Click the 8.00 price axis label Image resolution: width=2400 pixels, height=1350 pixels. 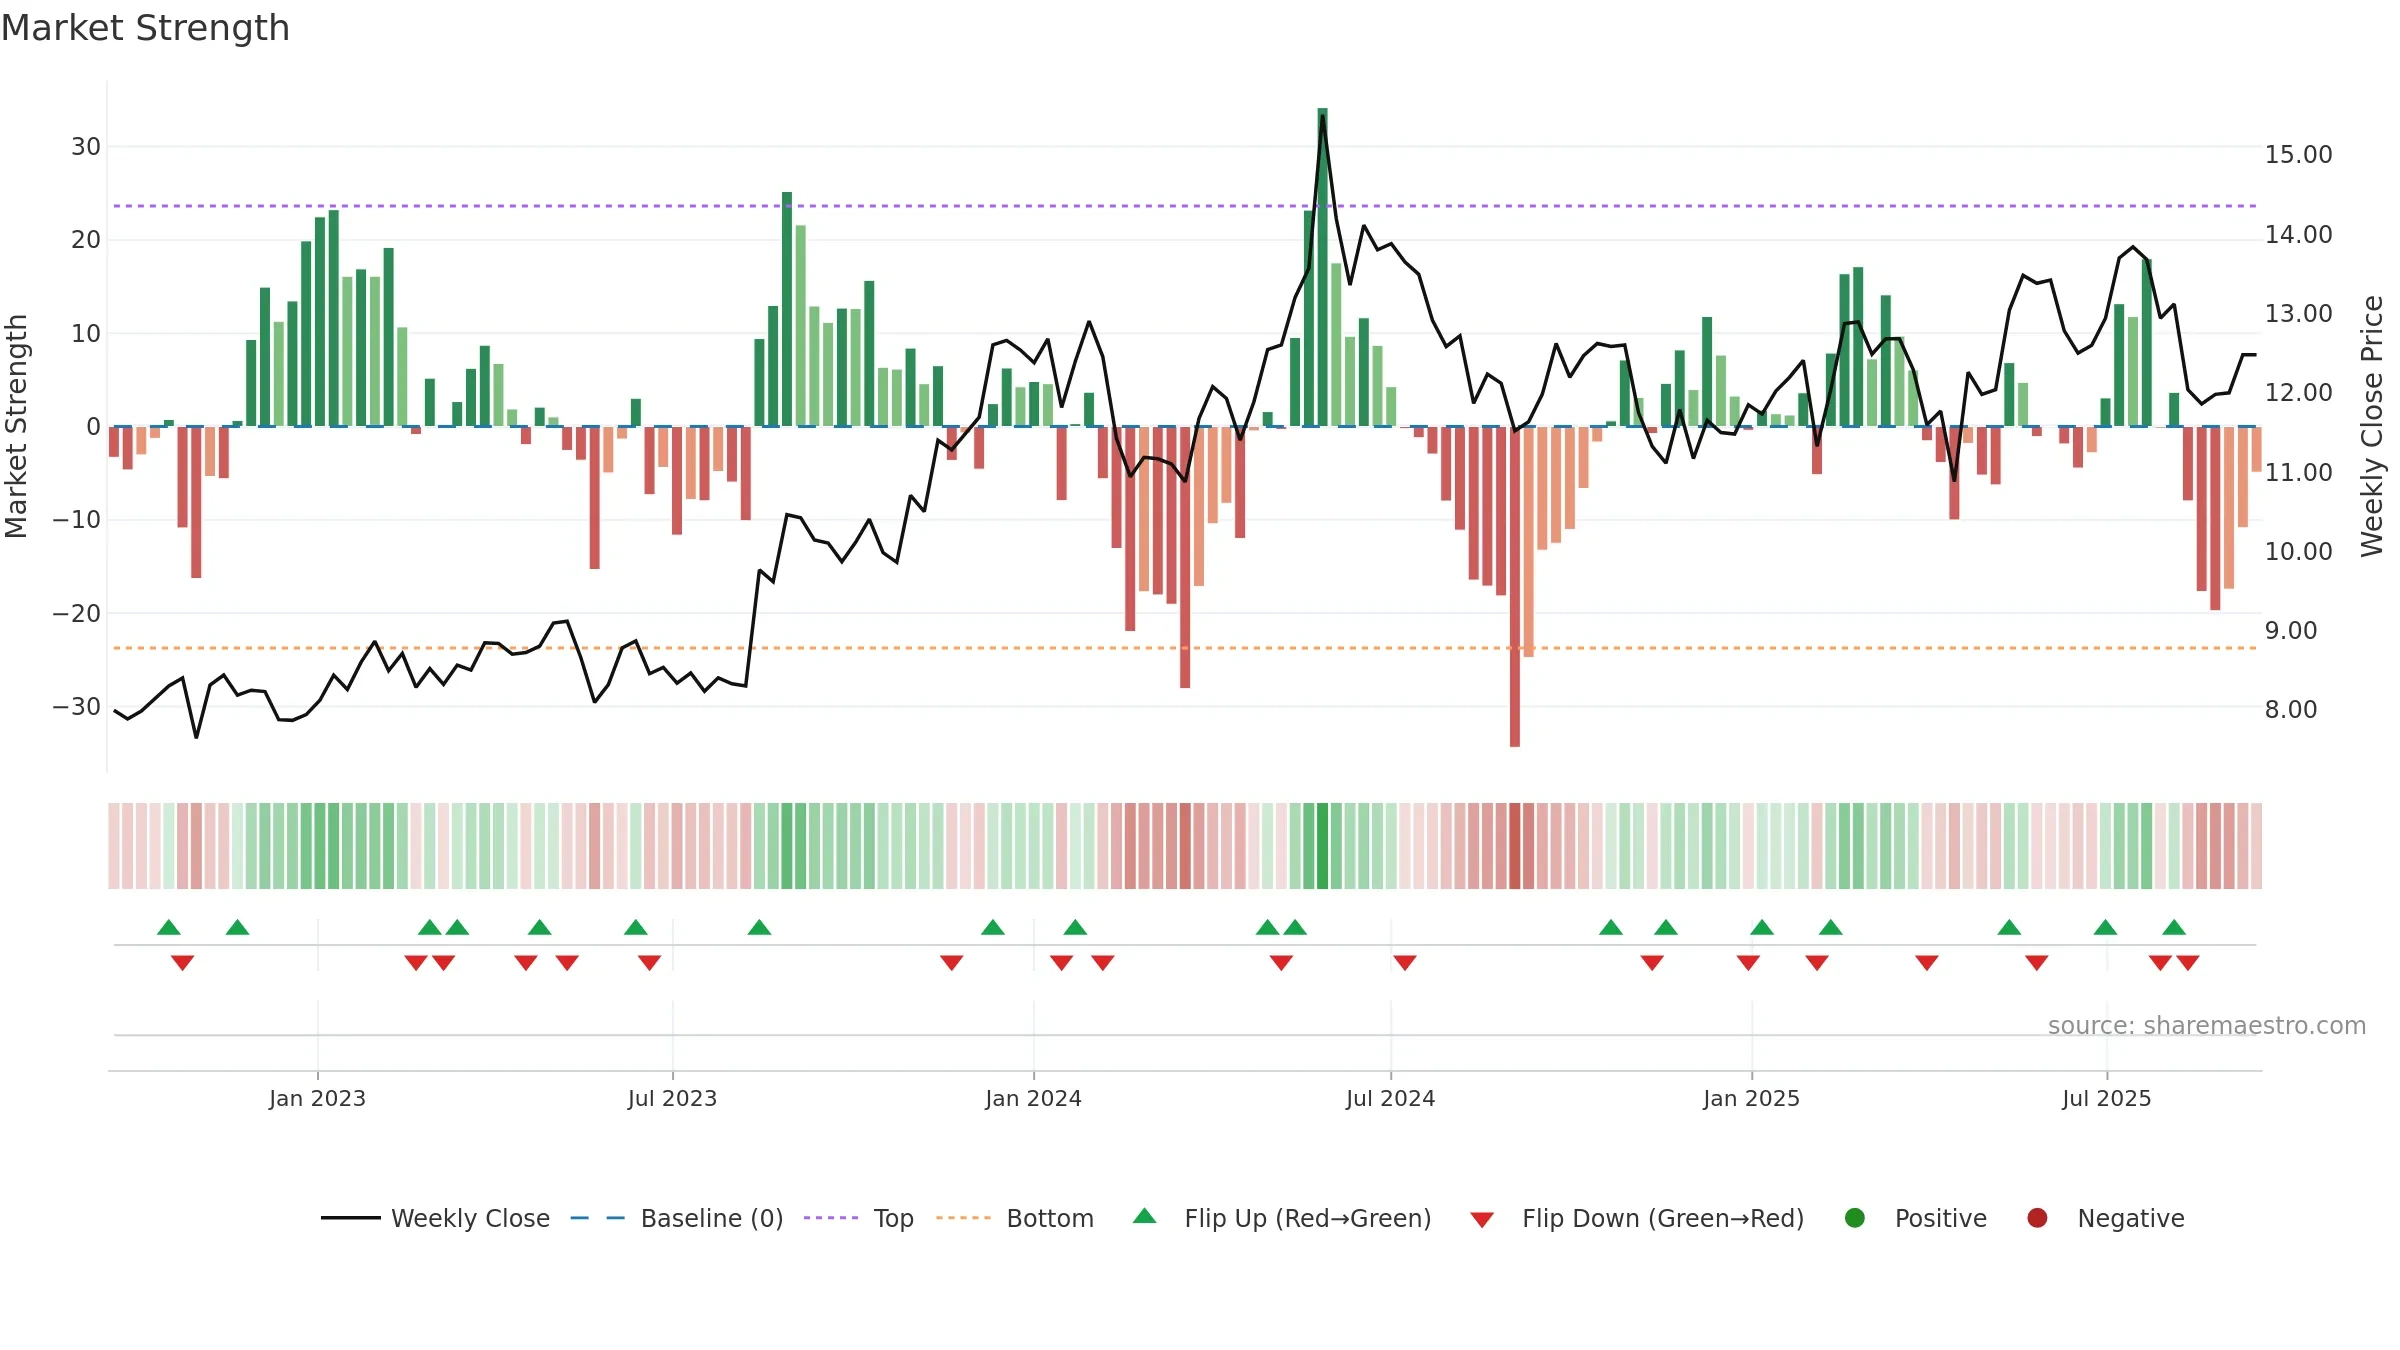2290,710
